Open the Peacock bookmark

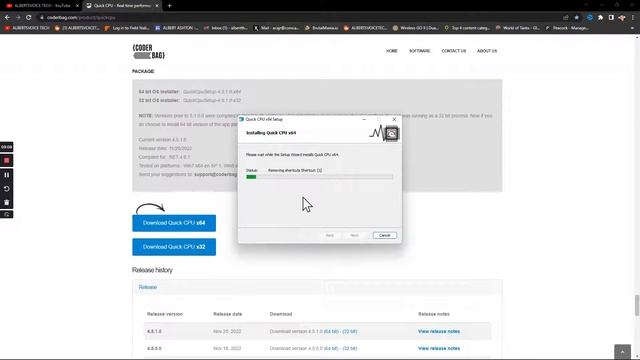click(x=567, y=28)
